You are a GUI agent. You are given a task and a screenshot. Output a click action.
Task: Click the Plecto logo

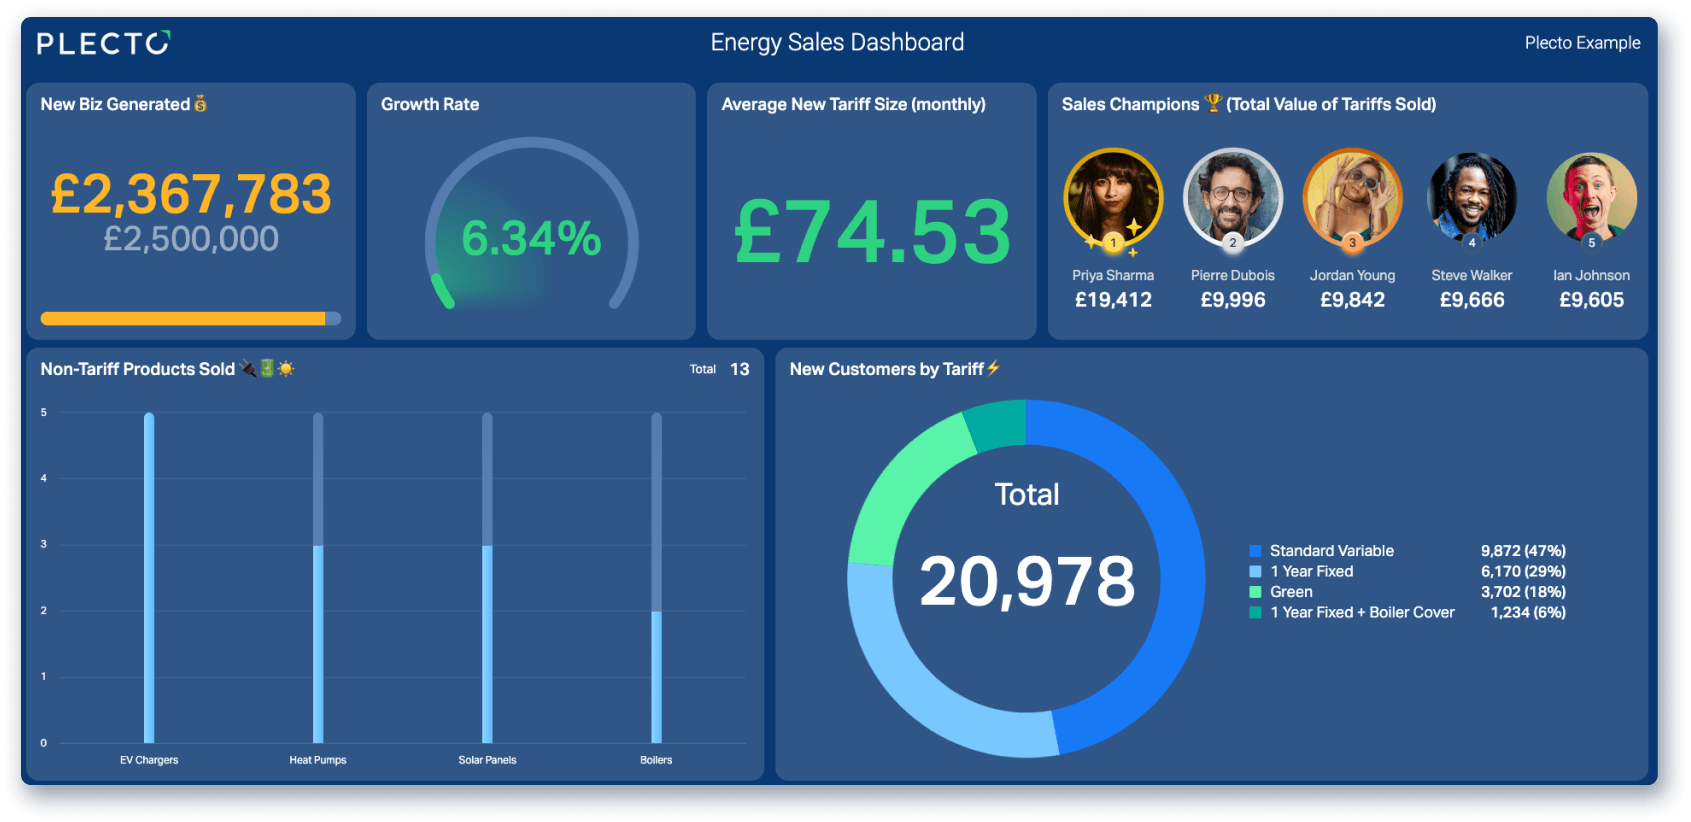[103, 43]
